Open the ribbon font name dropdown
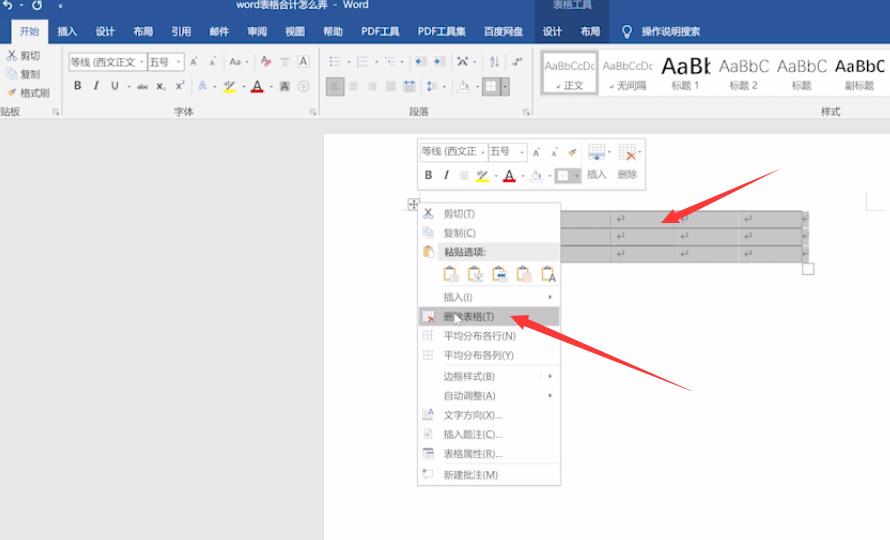Image resolution: width=890 pixels, height=540 pixels. (x=141, y=63)
